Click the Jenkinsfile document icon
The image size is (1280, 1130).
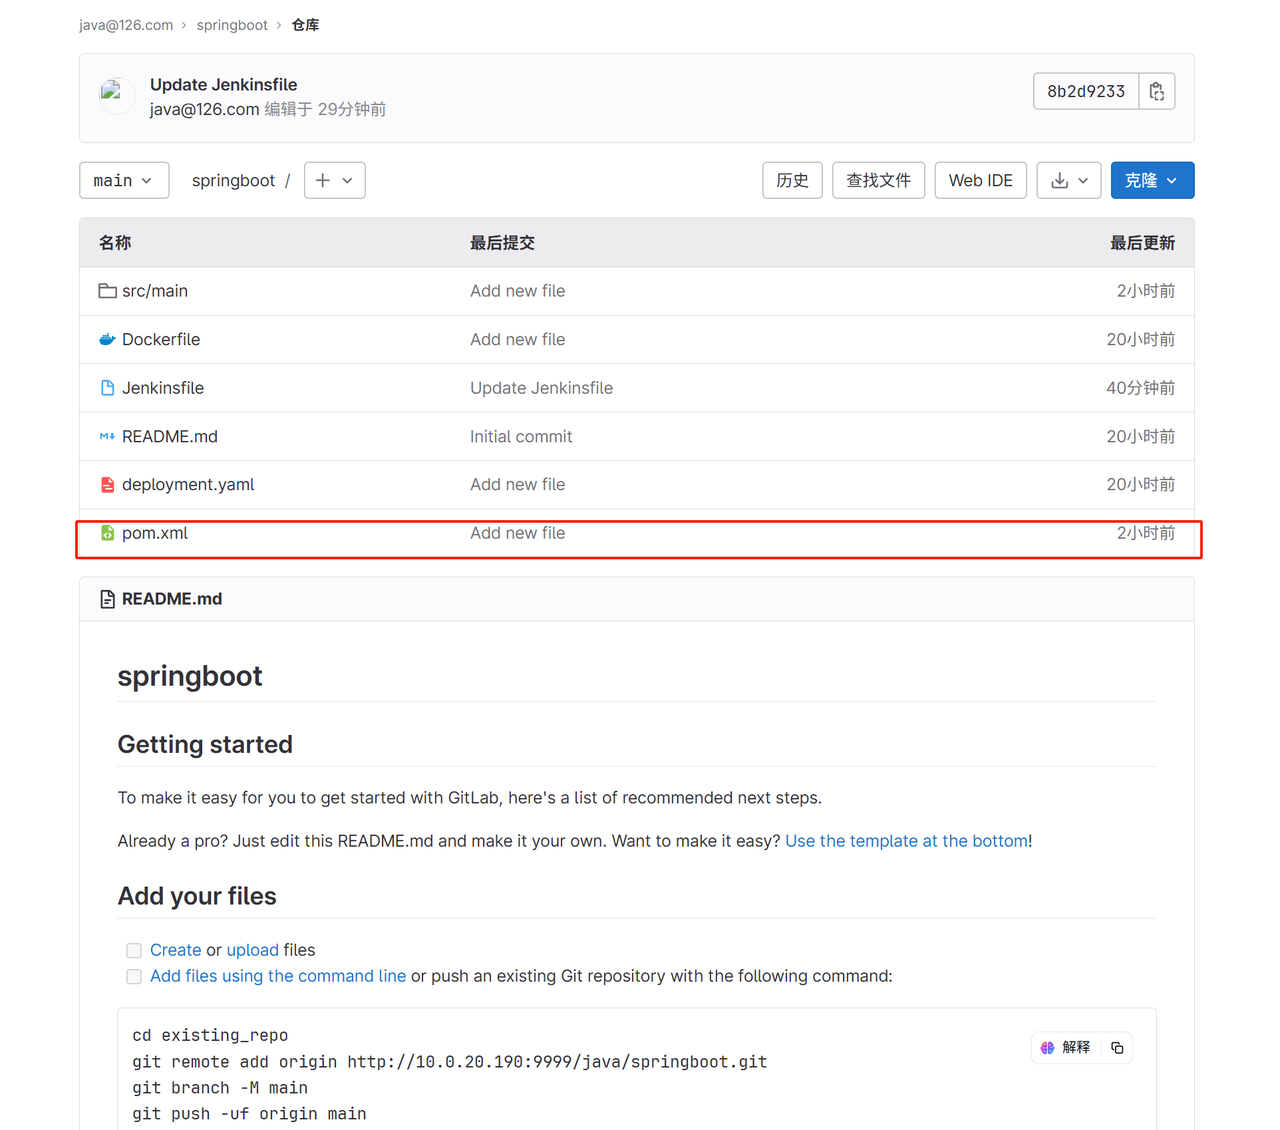pos(107,388)
